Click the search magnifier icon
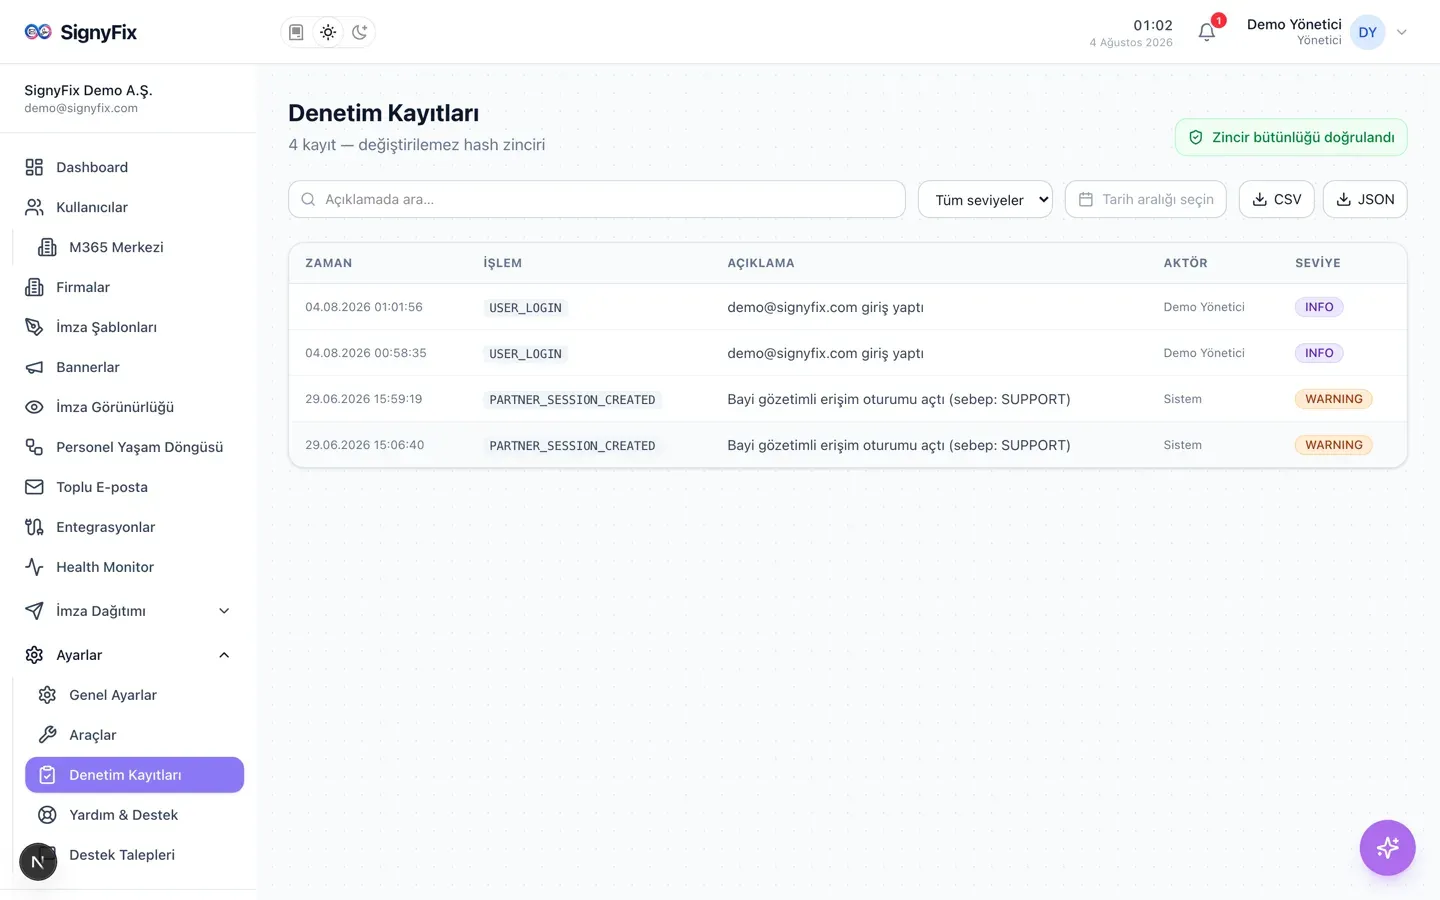 click(308, 199)
